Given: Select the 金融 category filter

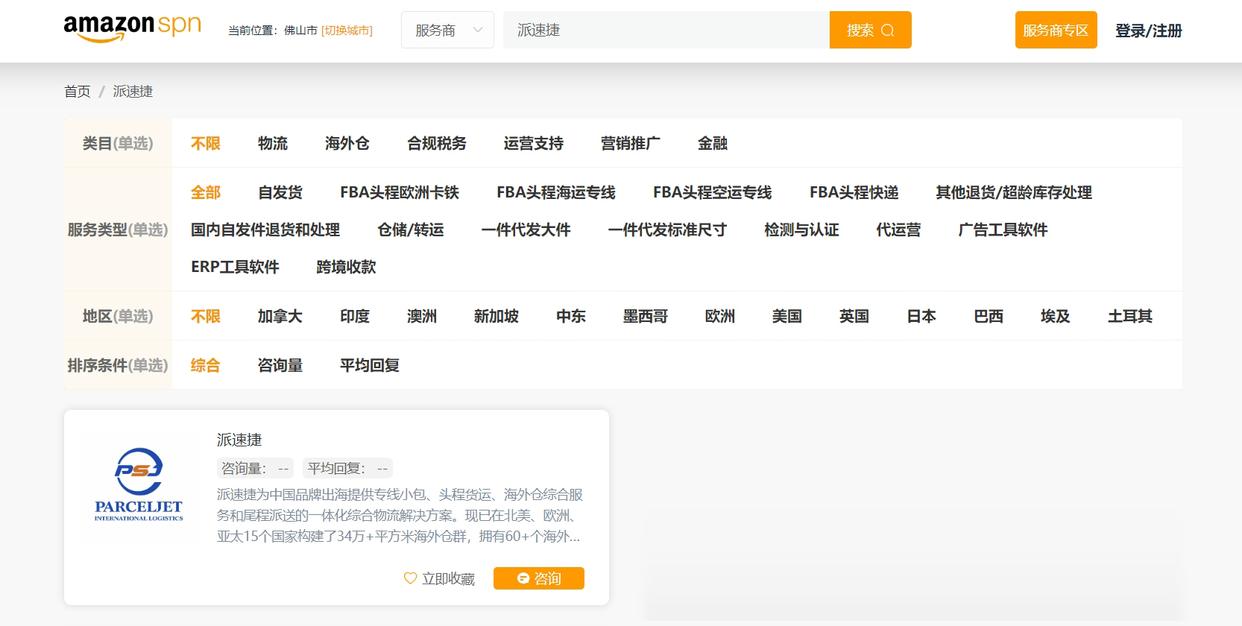Looking at the screenshot, I should [x=712, y=142].
